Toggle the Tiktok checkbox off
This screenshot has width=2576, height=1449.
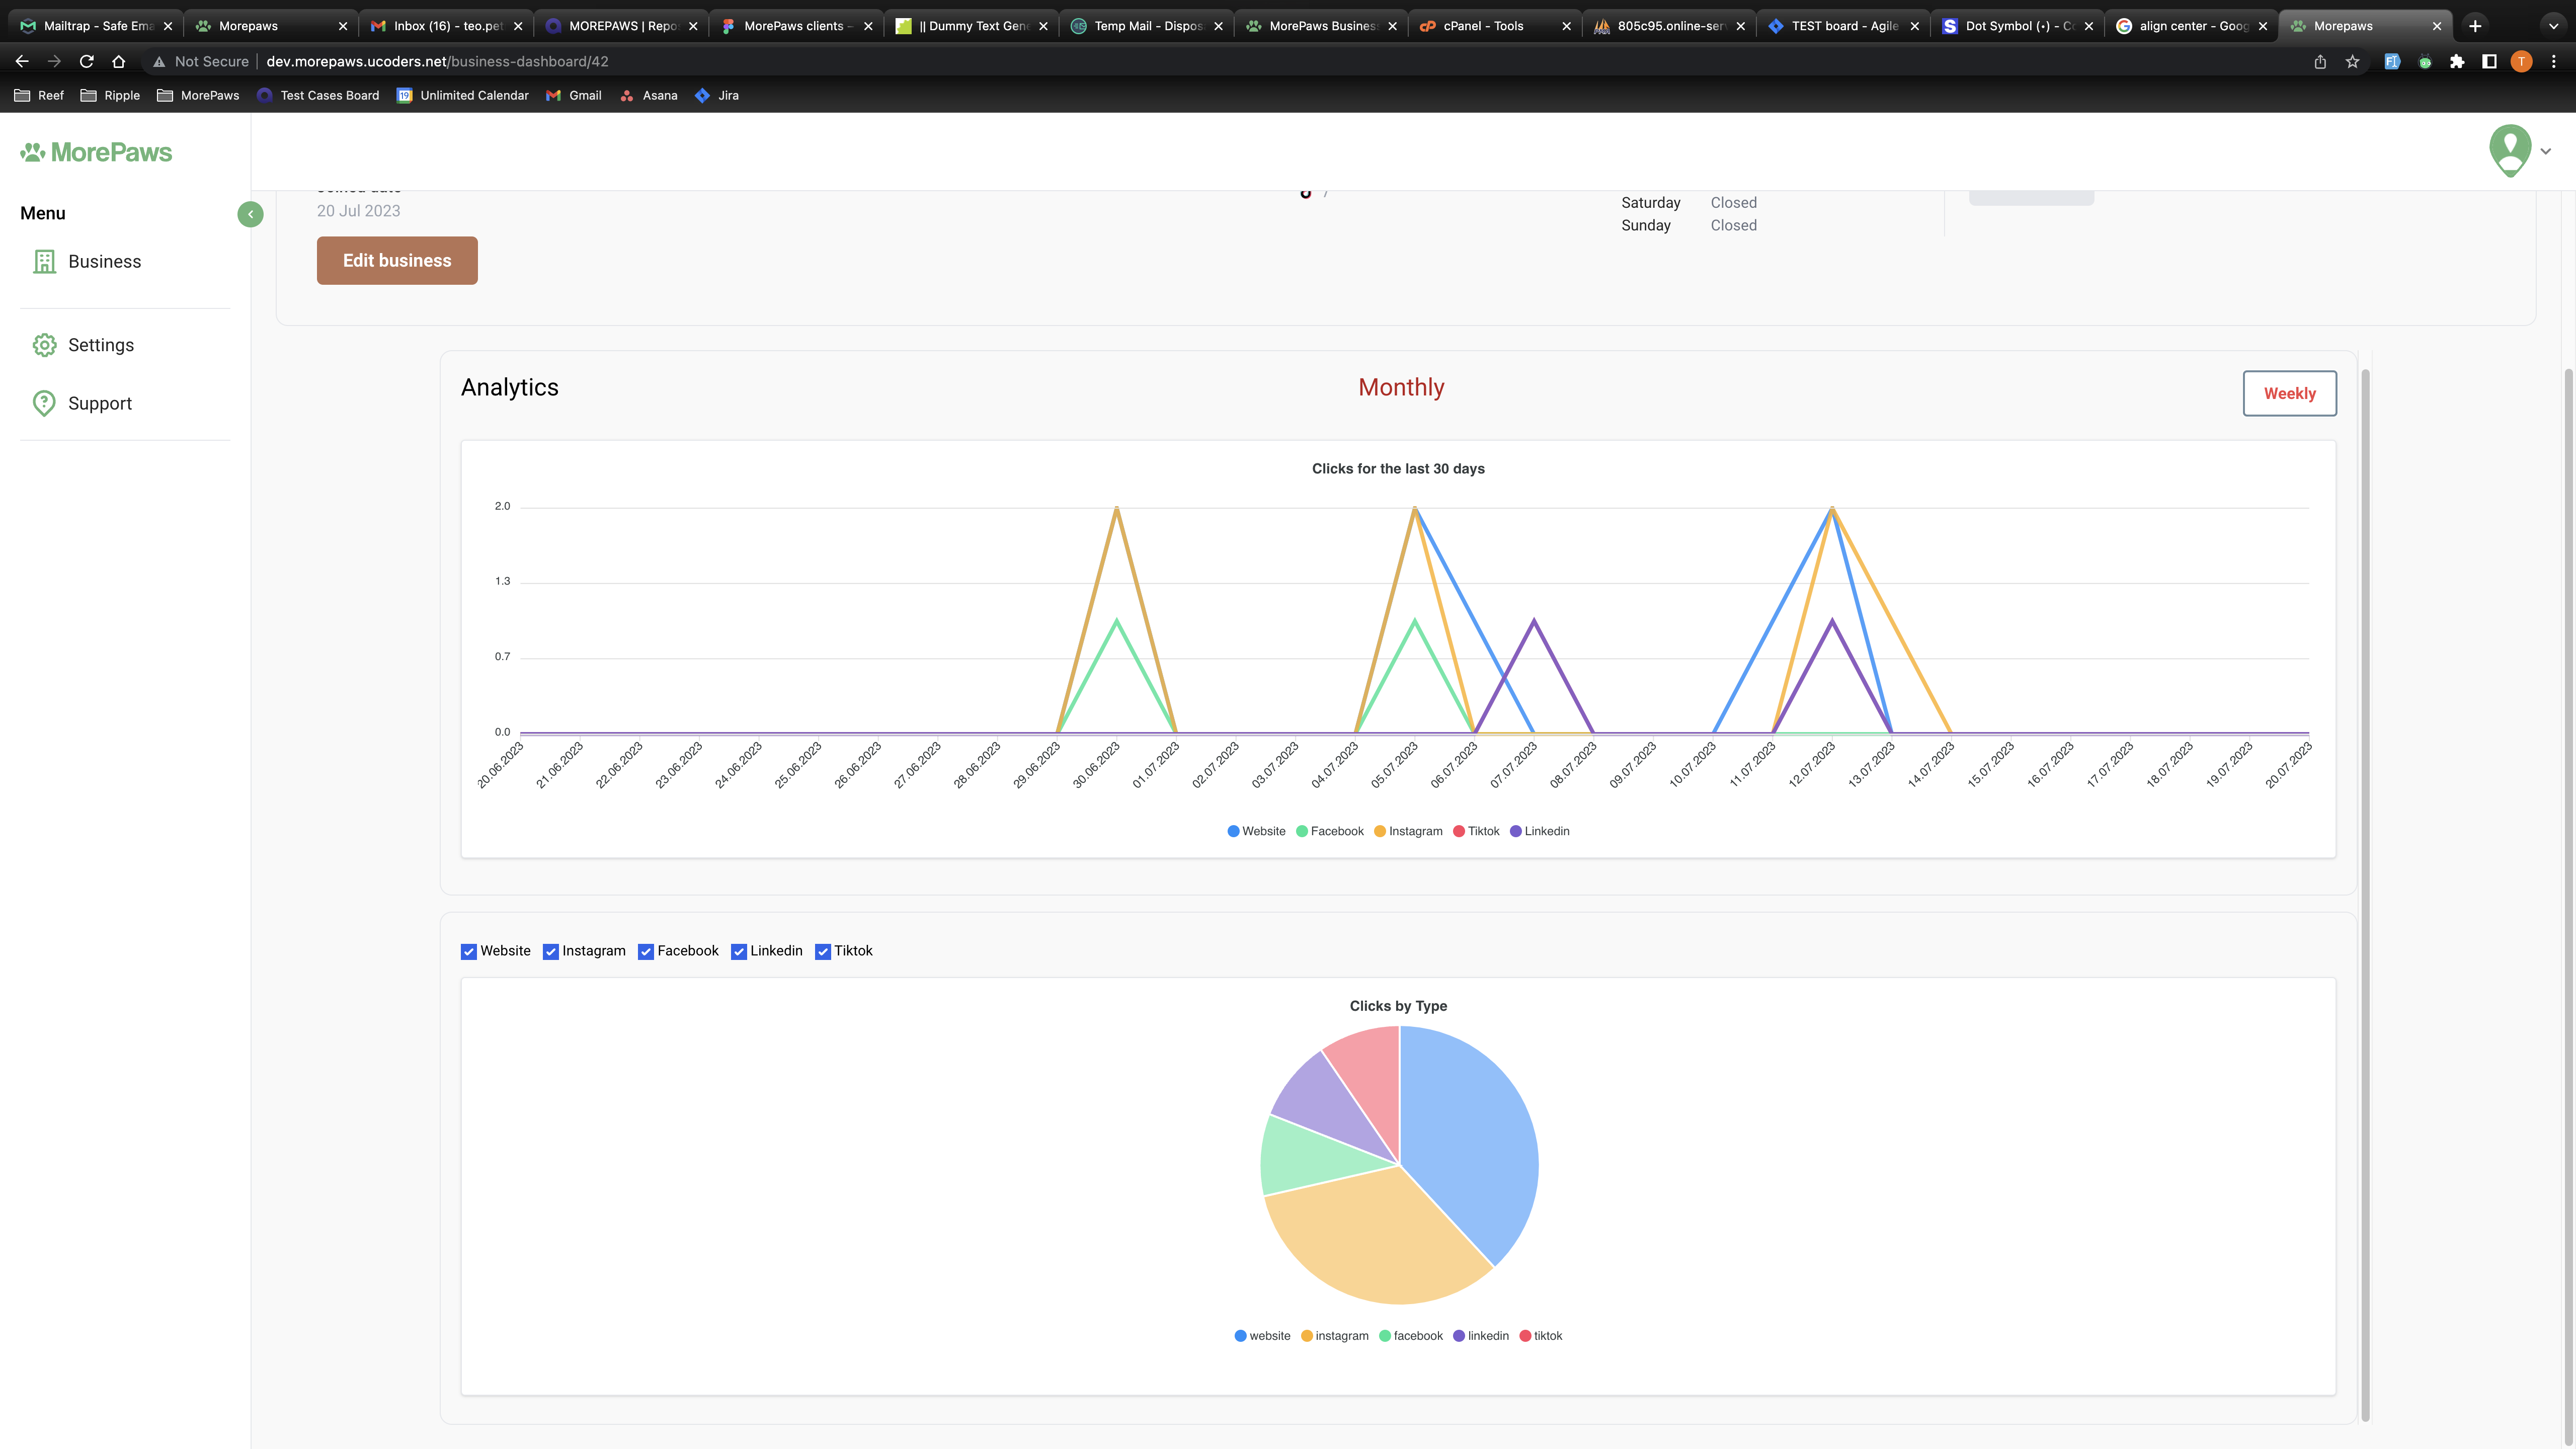(822, 951)
